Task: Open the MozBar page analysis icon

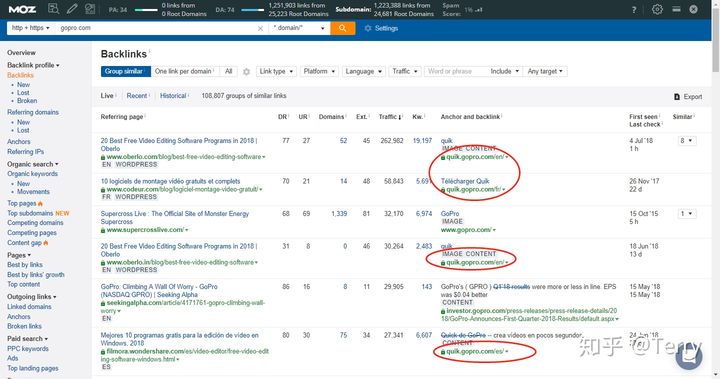Action: point(53,9)
